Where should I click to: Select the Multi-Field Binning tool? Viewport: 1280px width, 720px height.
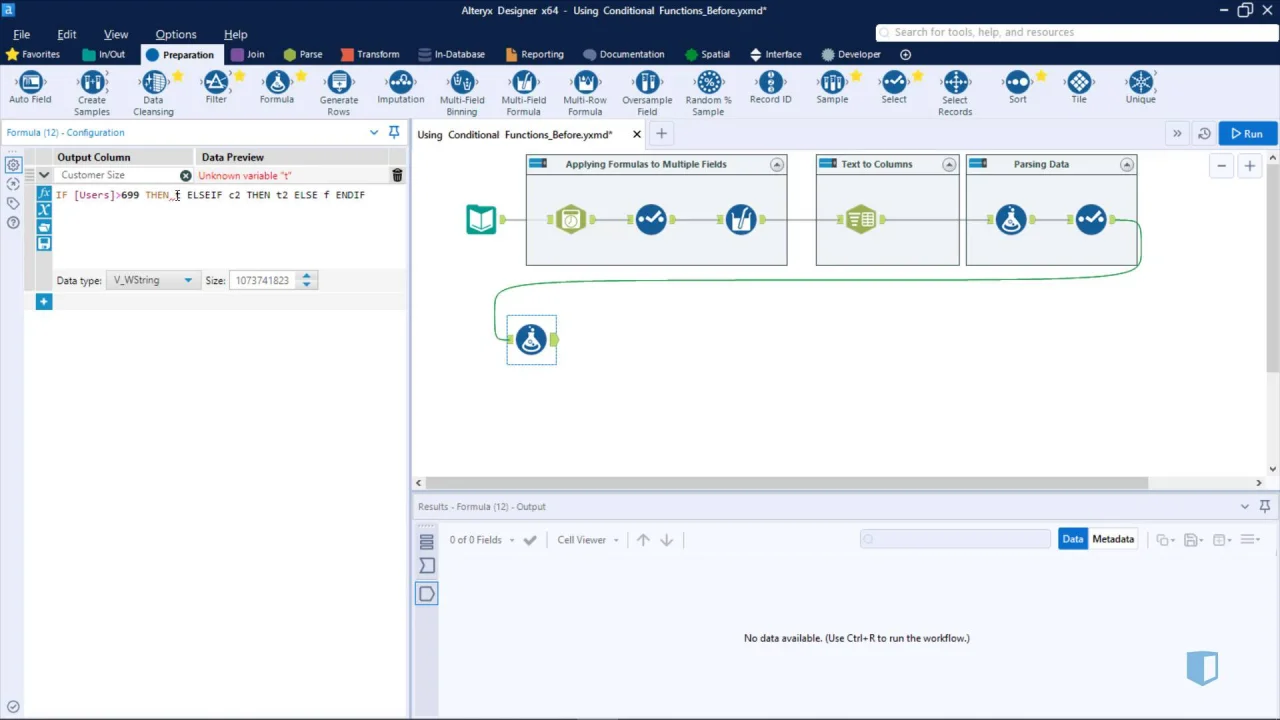point(462,94)
